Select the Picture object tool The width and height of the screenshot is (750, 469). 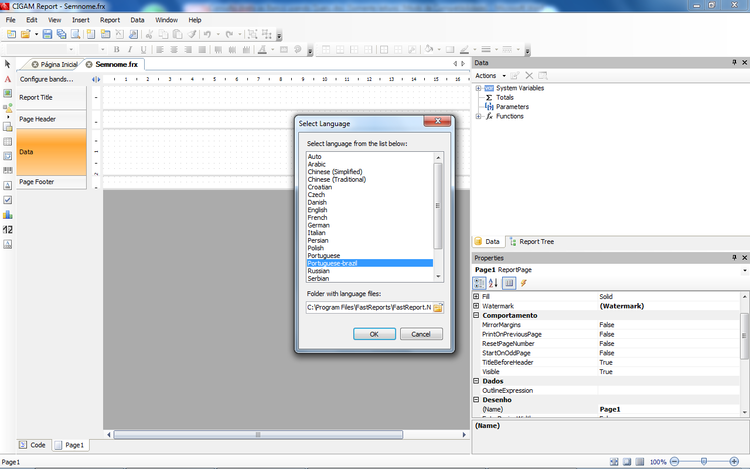(x=8, y=93)
